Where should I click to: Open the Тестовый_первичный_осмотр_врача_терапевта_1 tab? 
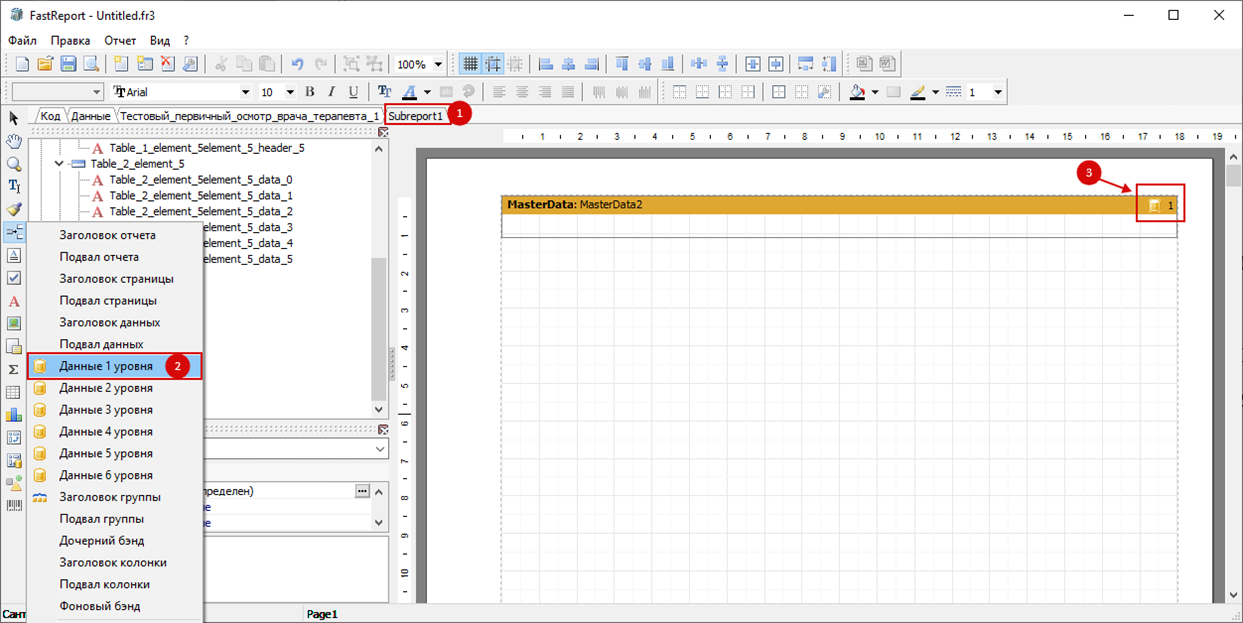[250, 116]
